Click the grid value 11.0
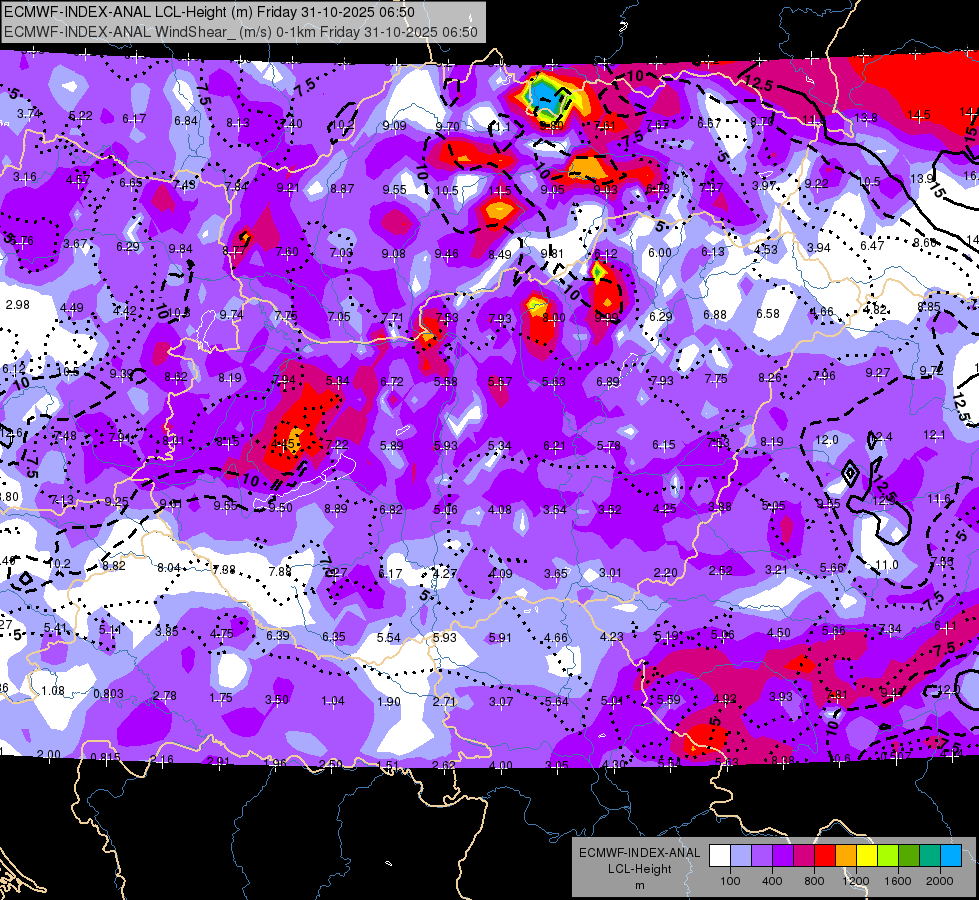979x900 pixels. (887, 565)
